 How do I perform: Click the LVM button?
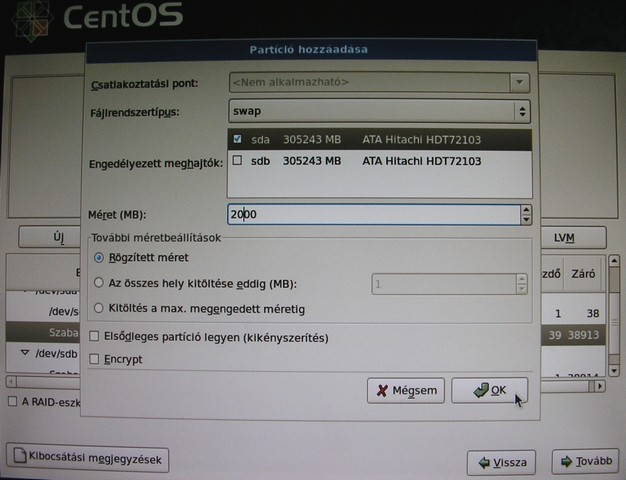[x=566, y=237]
